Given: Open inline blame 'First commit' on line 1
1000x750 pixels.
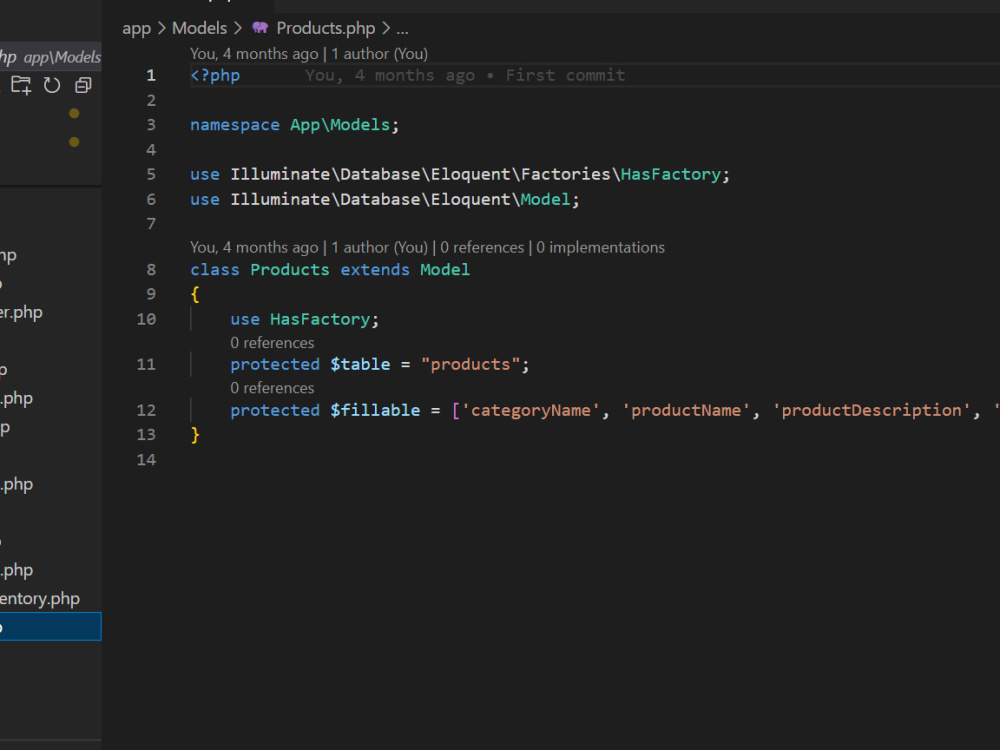Looking at the screenshot, I should (465, 75).
